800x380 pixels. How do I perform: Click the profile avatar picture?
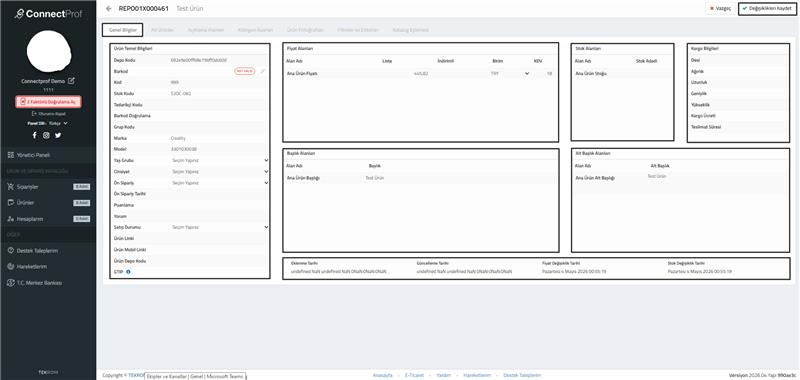coord(48,51)
